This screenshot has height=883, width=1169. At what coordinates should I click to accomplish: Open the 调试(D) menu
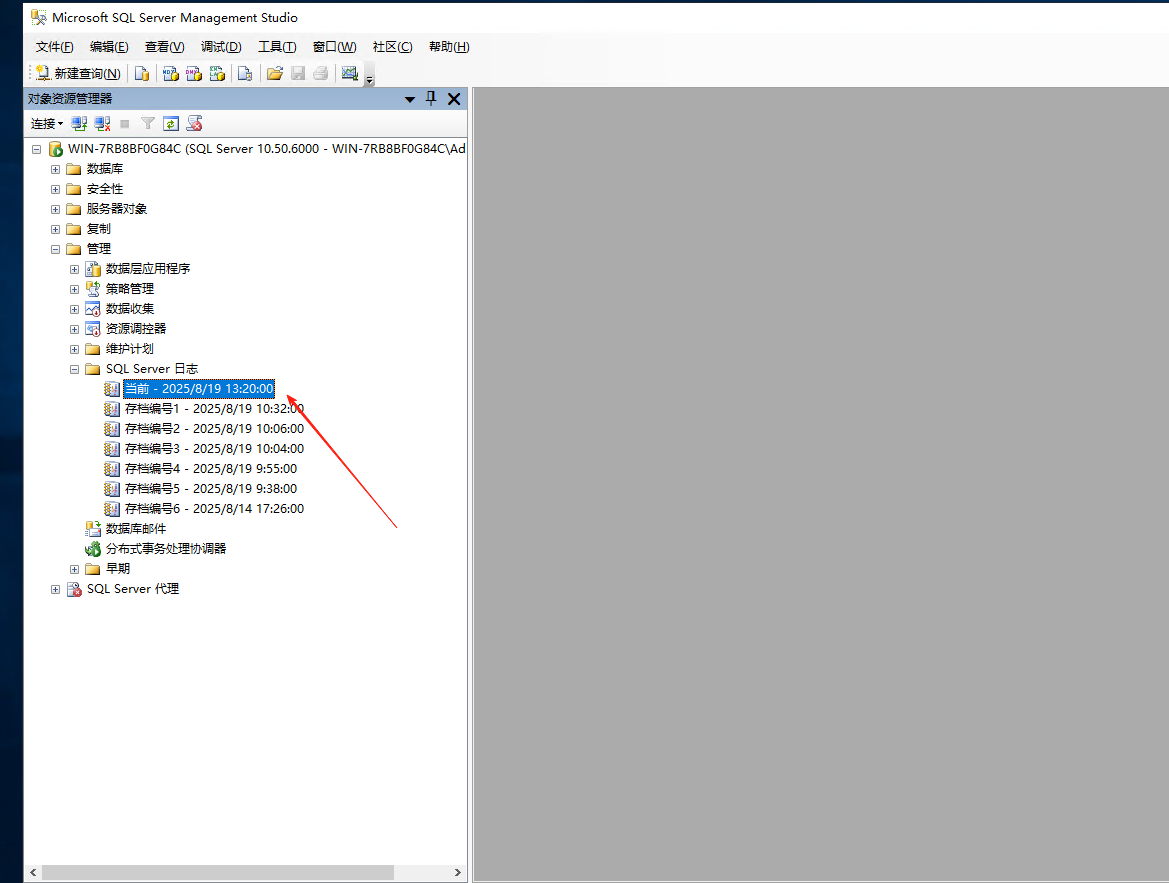coord(221,47)
